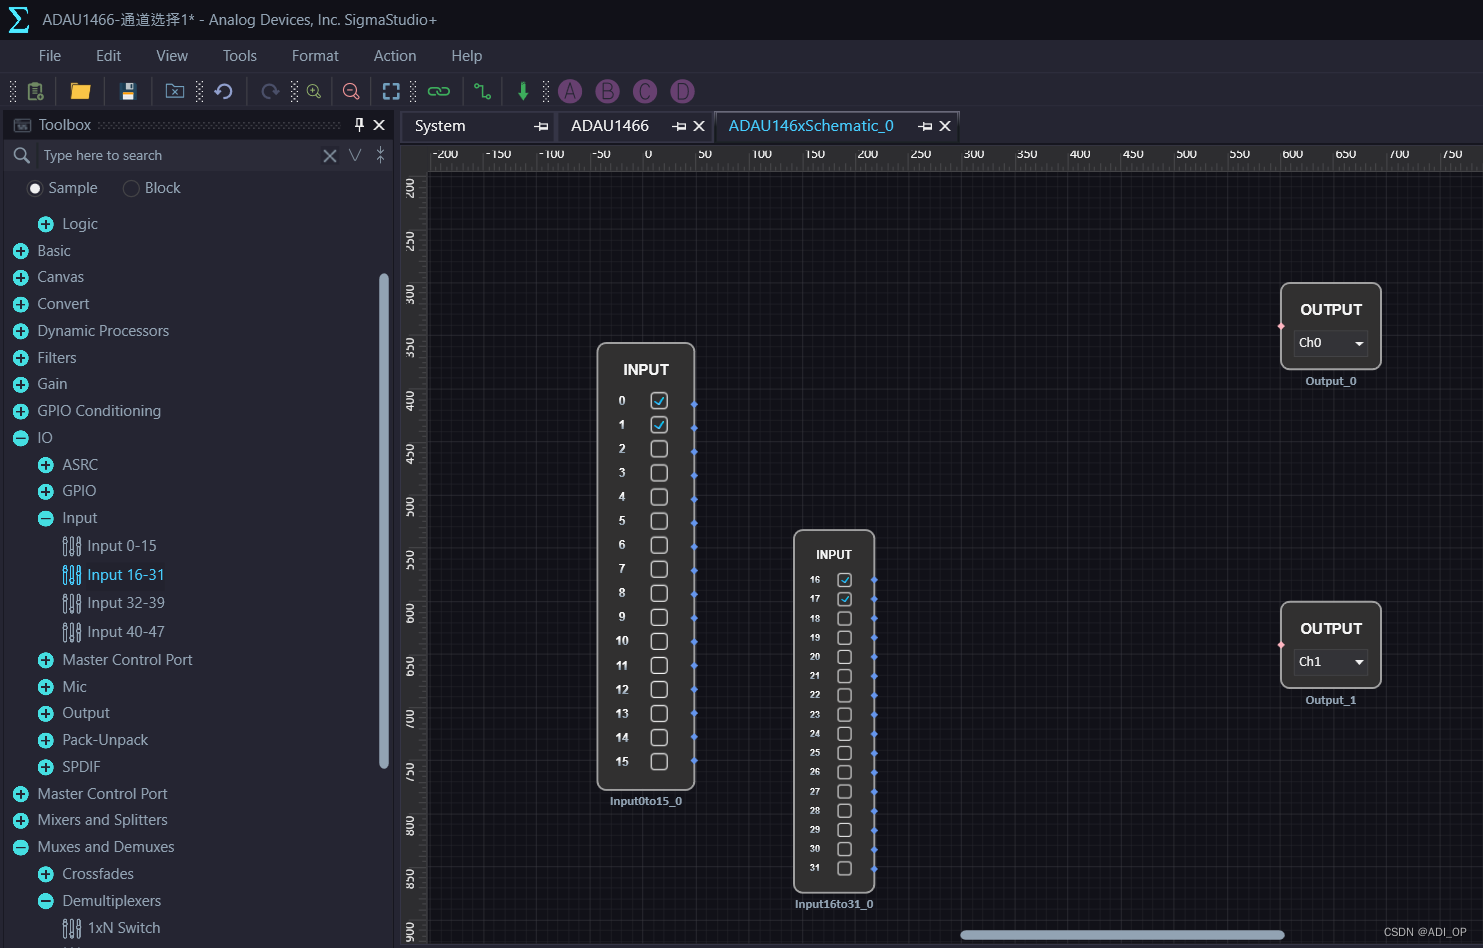The height and width of the screenshot is (948, 1483).
Task: Zoom out of the schematic
Action: (x=351, y=92)
